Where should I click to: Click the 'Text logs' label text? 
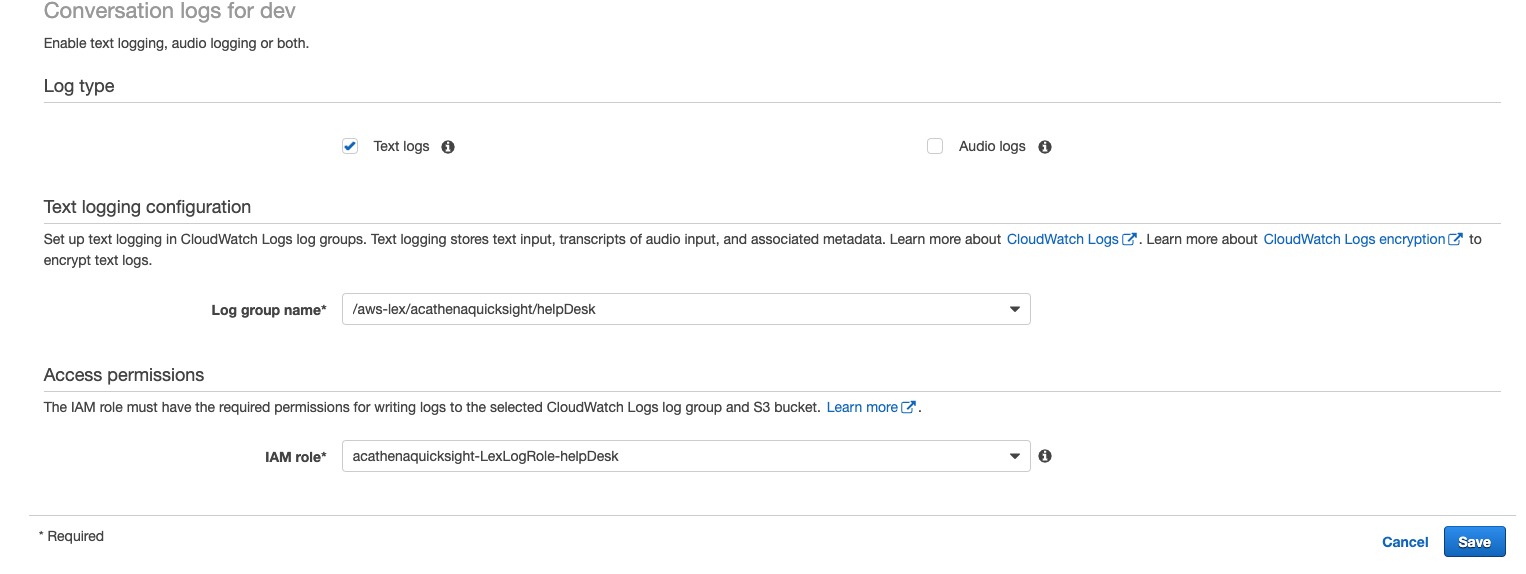pyautogui.click(x=401, y=147)
